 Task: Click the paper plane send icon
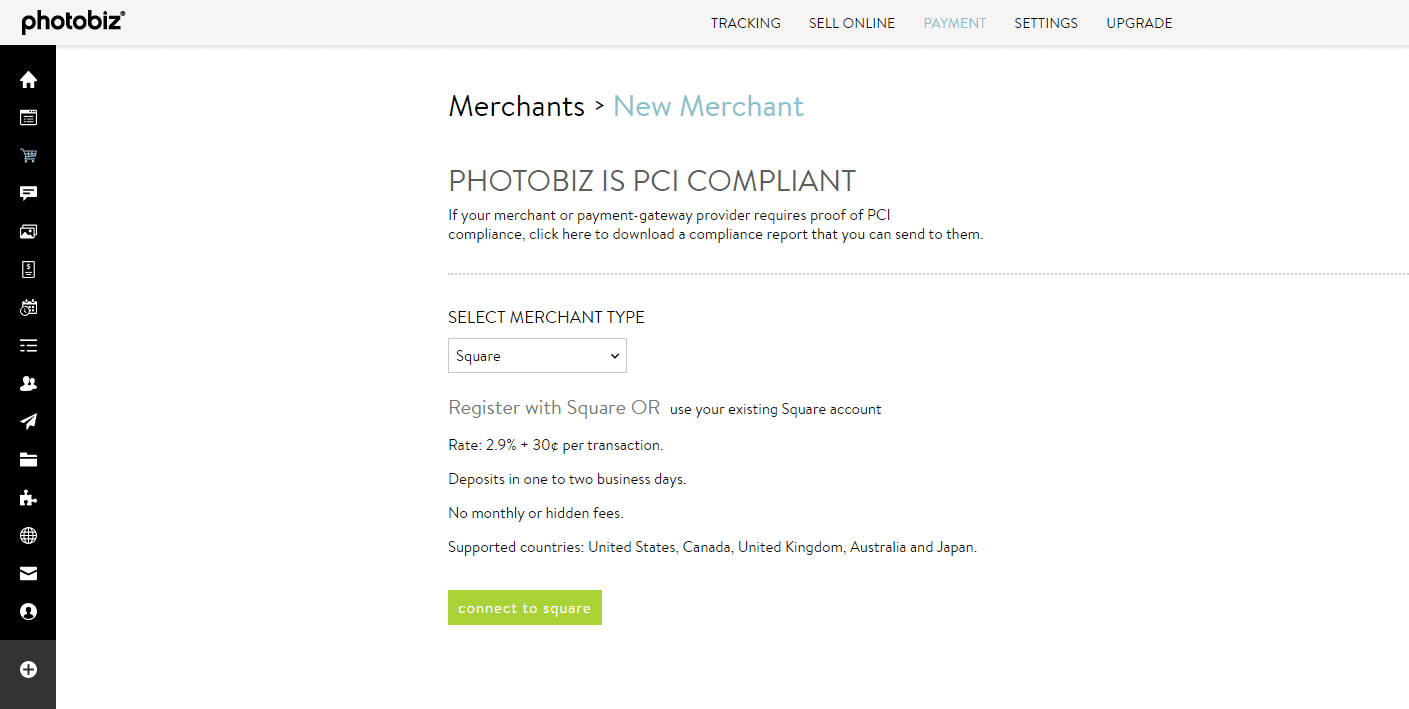coord(28,422)
